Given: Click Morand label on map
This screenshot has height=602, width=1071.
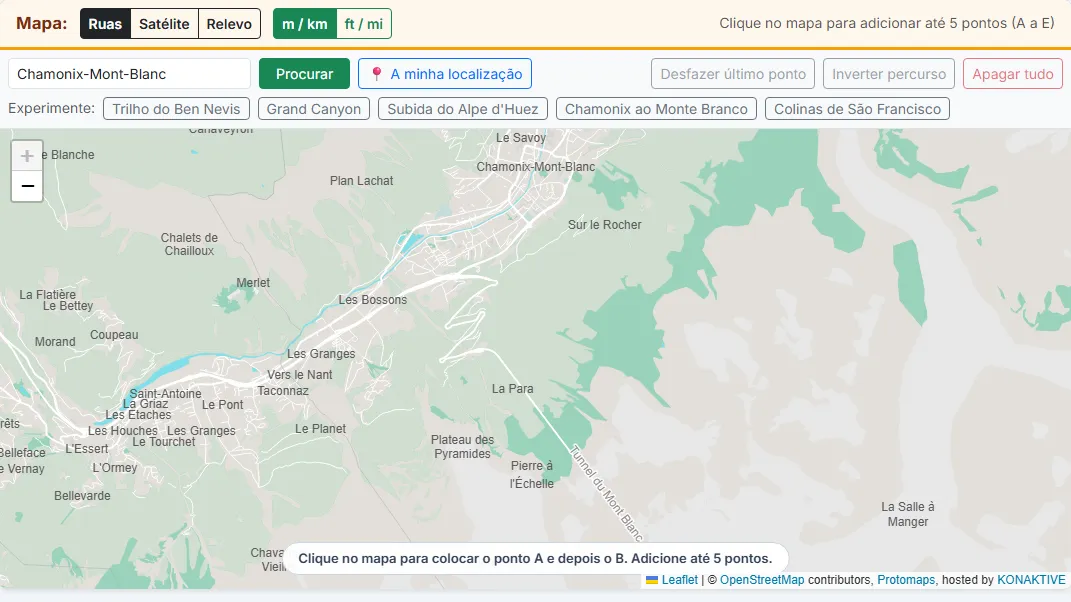Looking at the screenshot, I should pos(55,342).
